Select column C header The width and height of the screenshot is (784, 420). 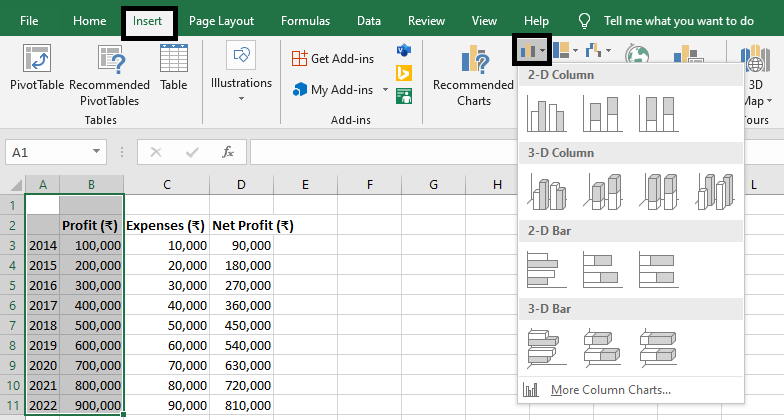coord(167,185)
